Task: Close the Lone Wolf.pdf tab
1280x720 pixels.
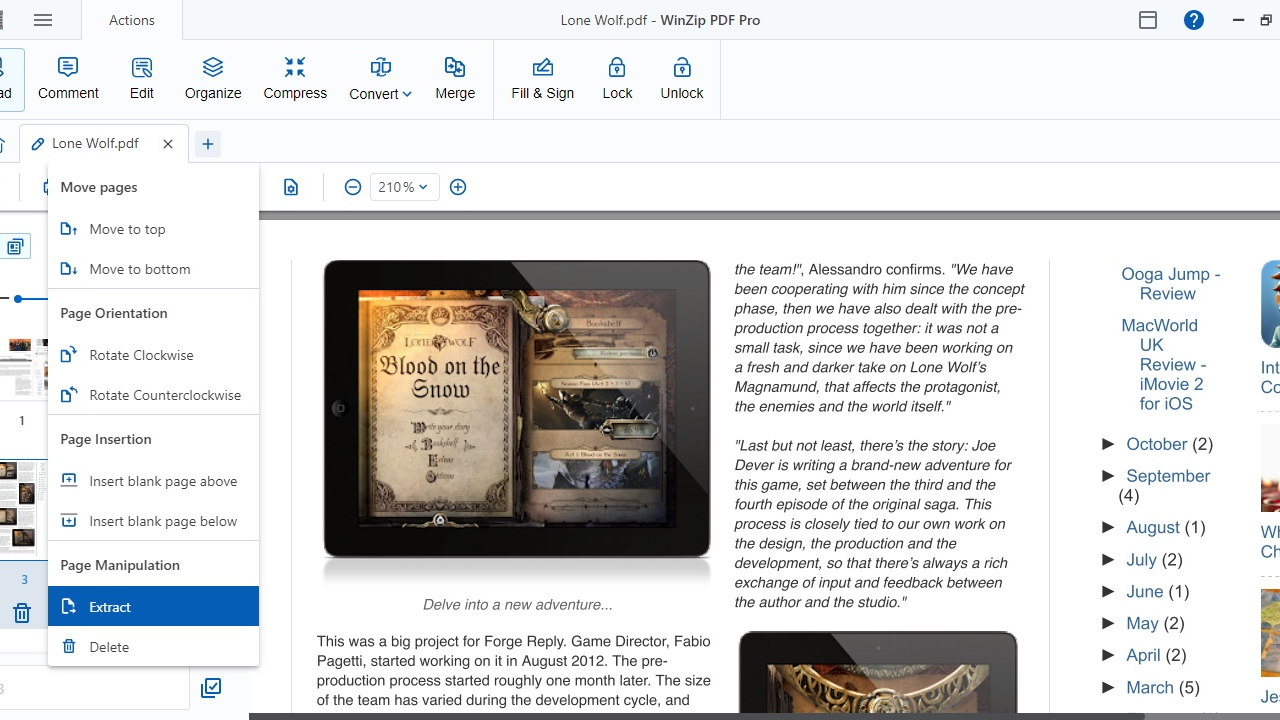Action: coord(168,144)
